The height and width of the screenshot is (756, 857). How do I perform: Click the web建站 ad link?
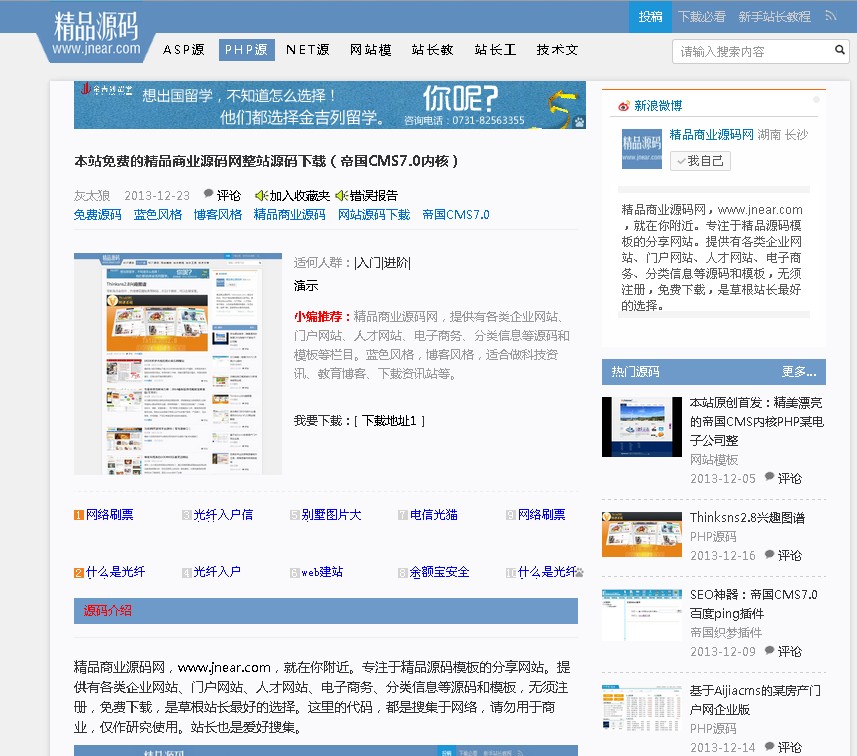click(x=322, y=572)
